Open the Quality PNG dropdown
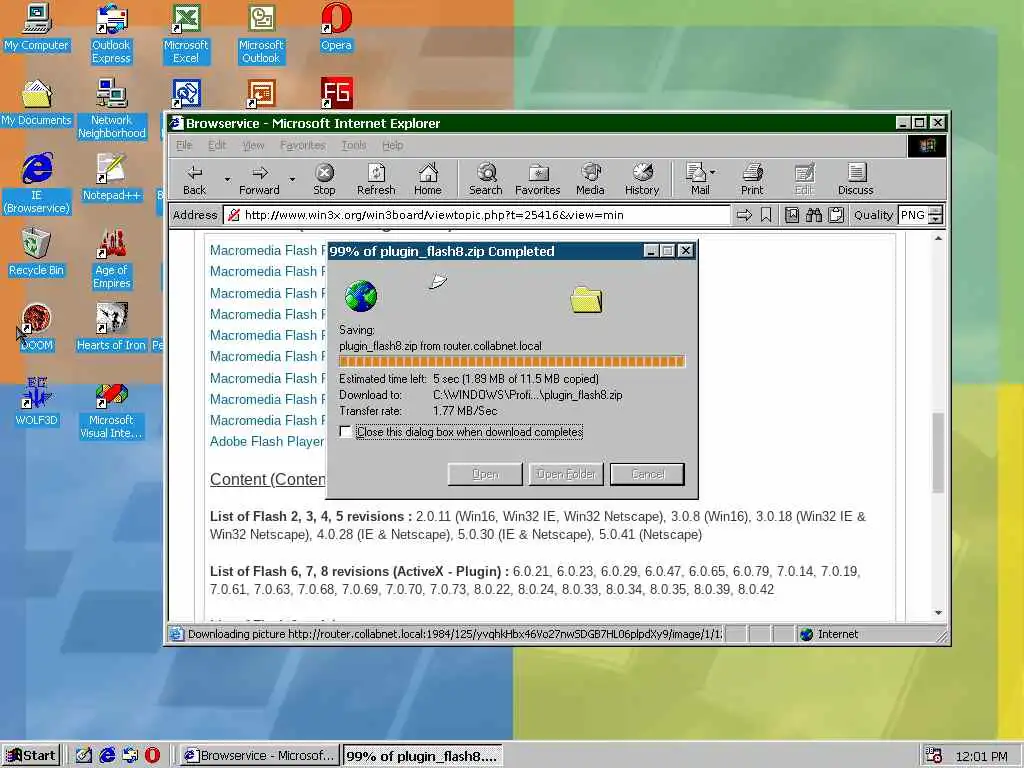Screen dimensions: 1024x768 (x=935, y=215)
